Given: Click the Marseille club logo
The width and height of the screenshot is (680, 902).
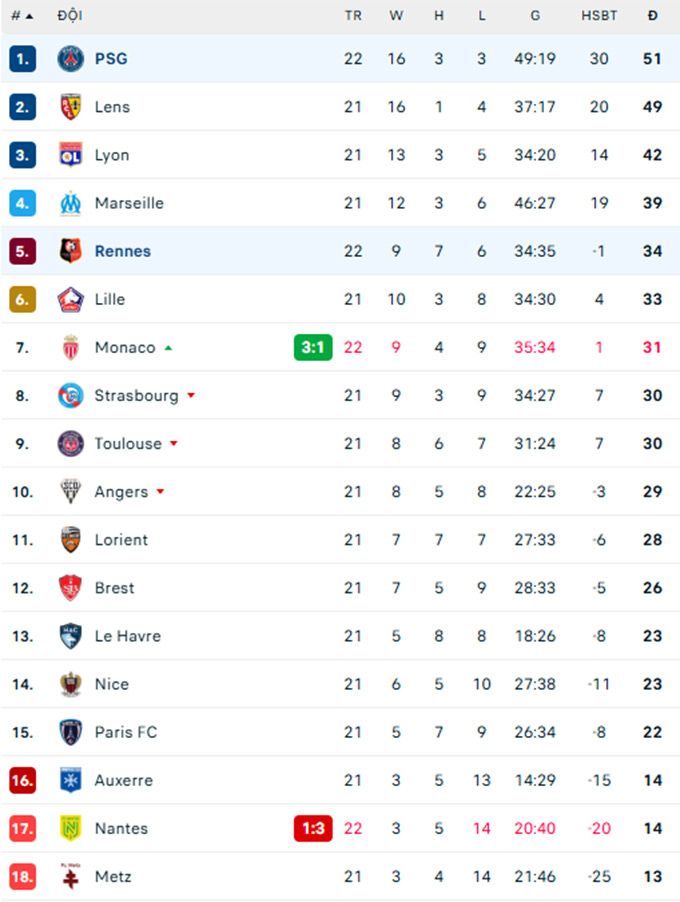Looking at the screenshot, I should pos(71,203).
